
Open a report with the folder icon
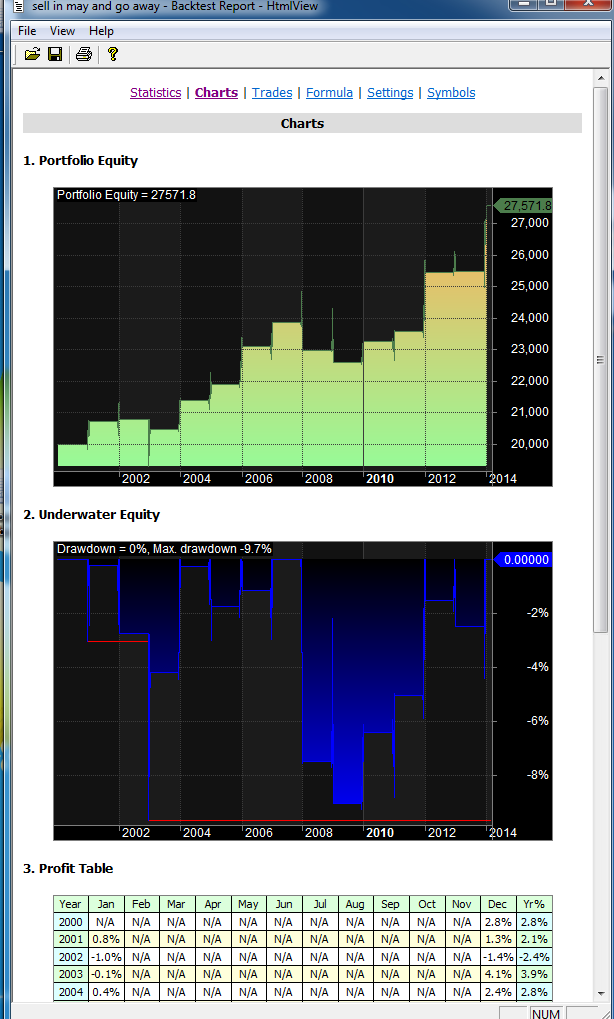click(32, 54)
